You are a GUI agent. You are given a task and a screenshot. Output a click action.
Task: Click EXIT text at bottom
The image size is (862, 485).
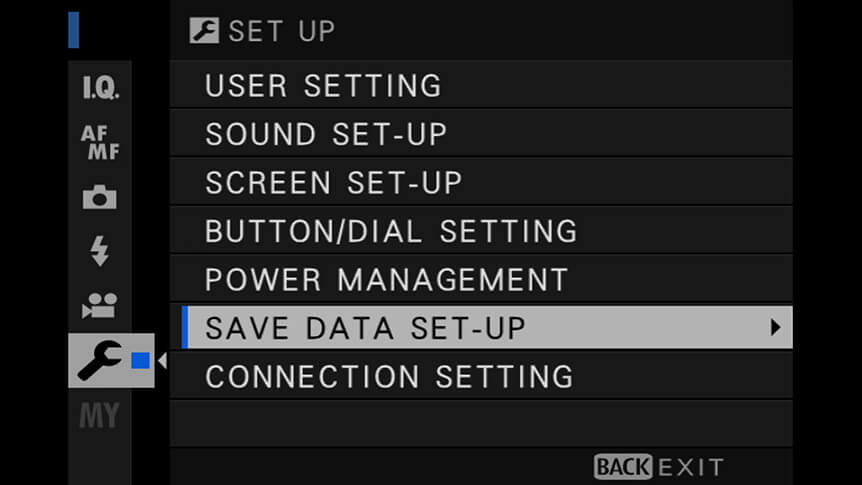pyautogui.click(x=691, y=468)
